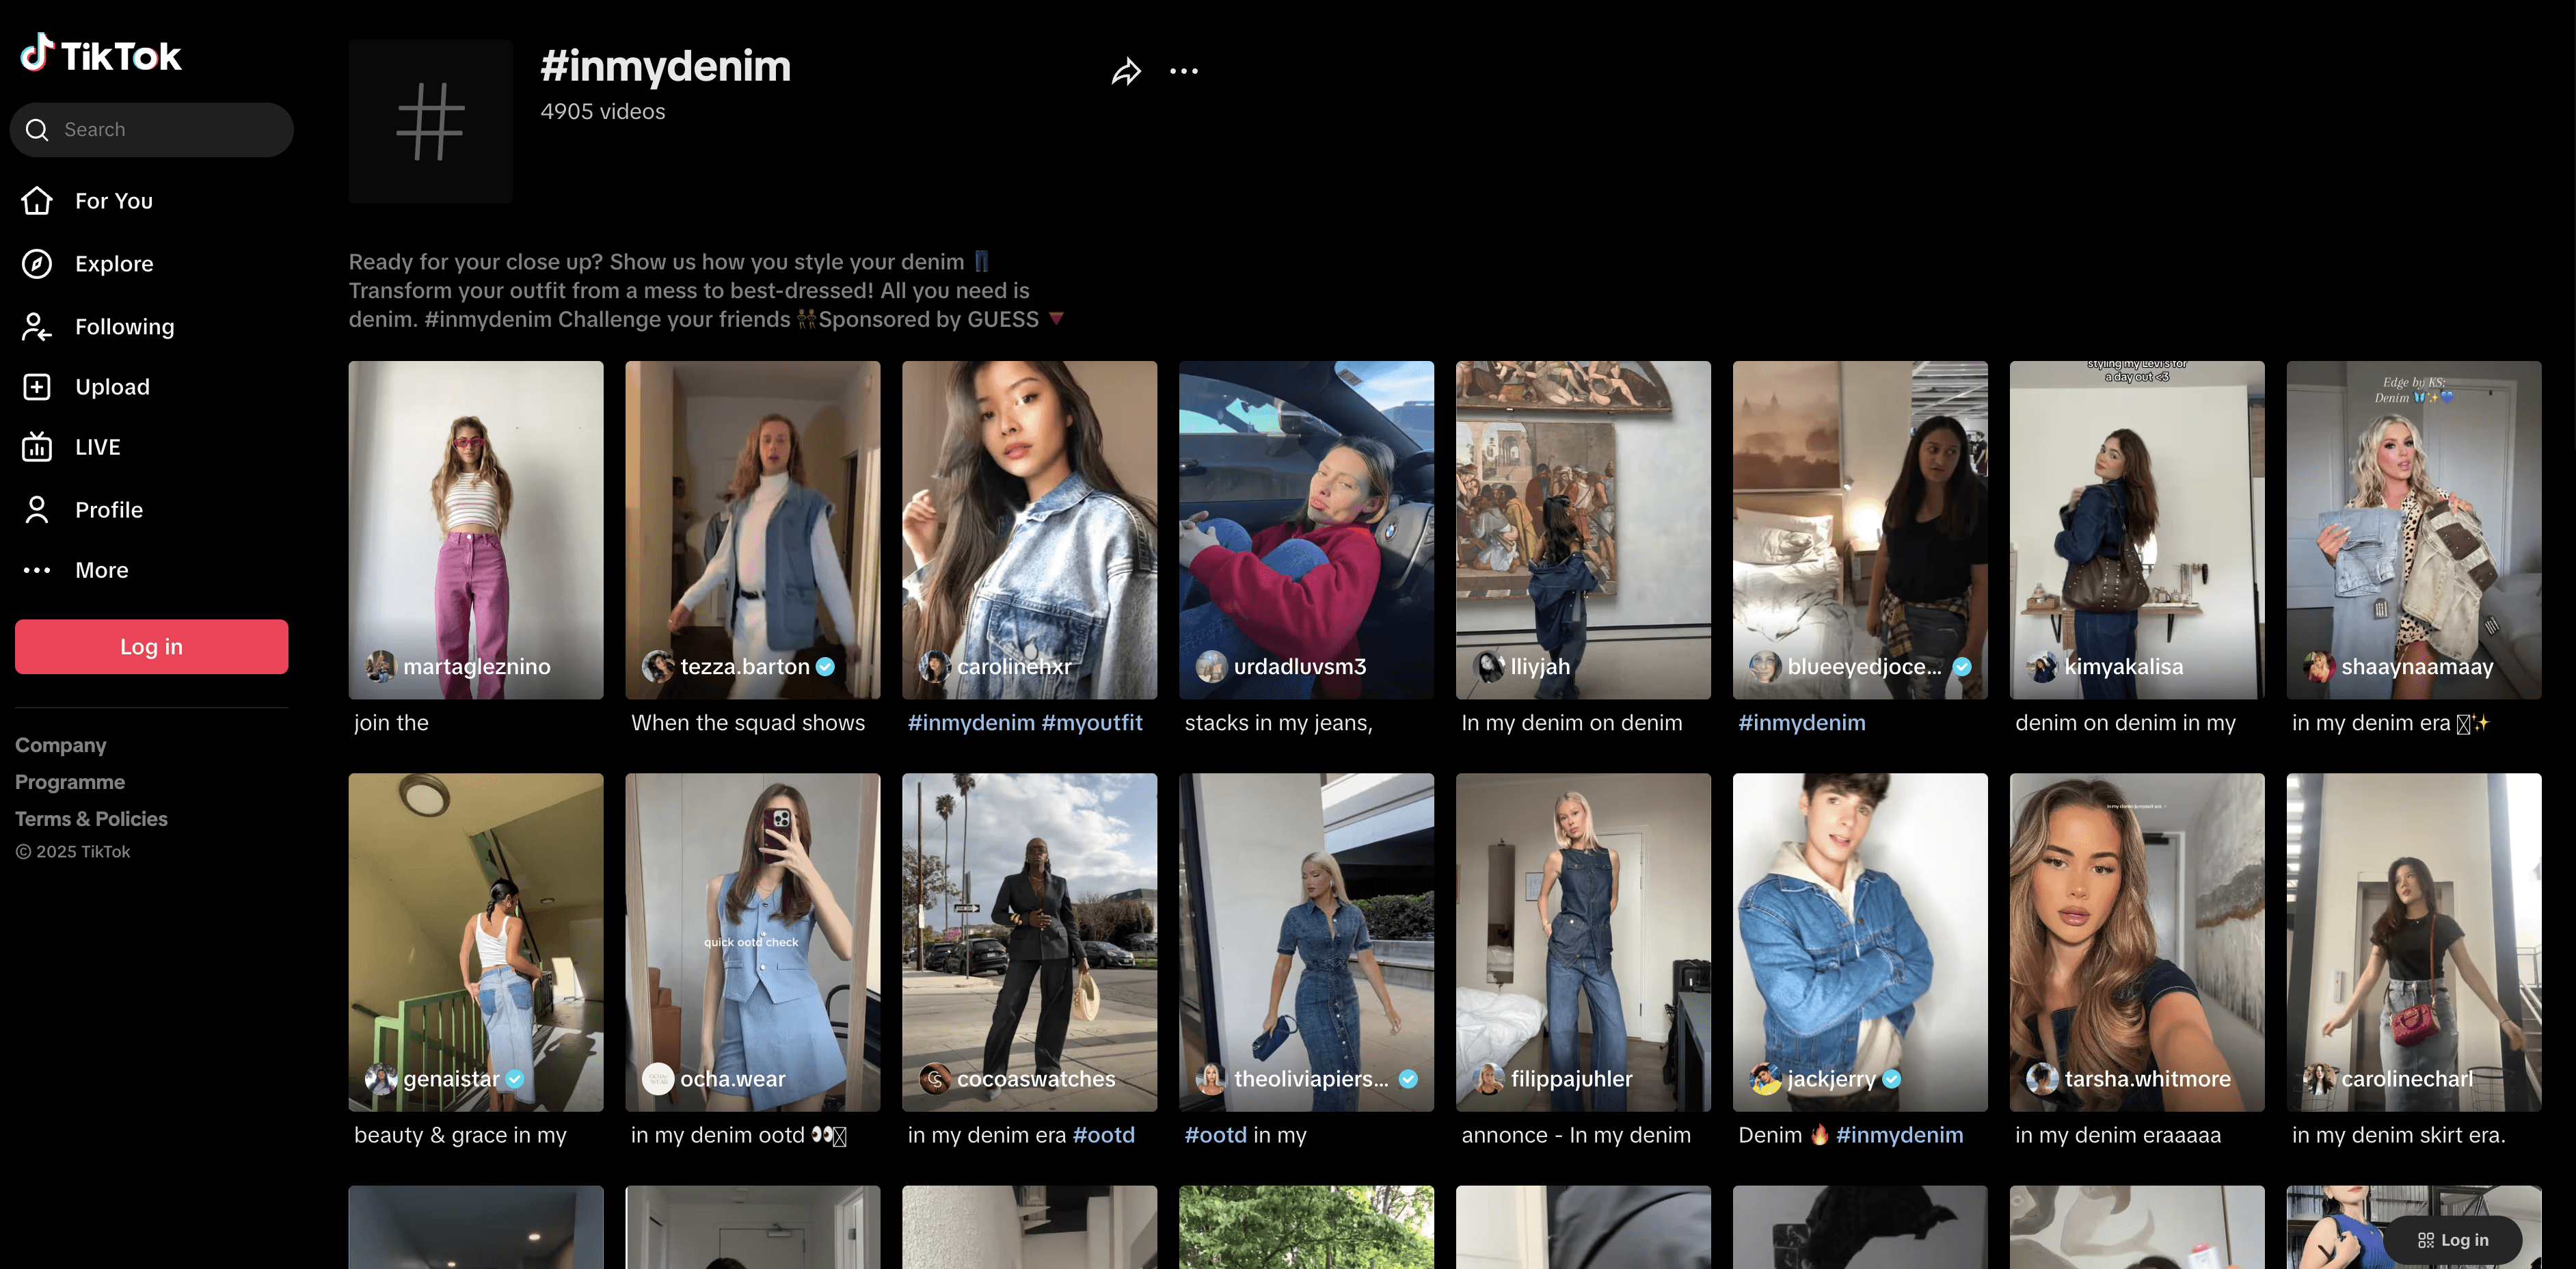Open the LIVE section
2576x1269 pixels.
coord(97,447)
